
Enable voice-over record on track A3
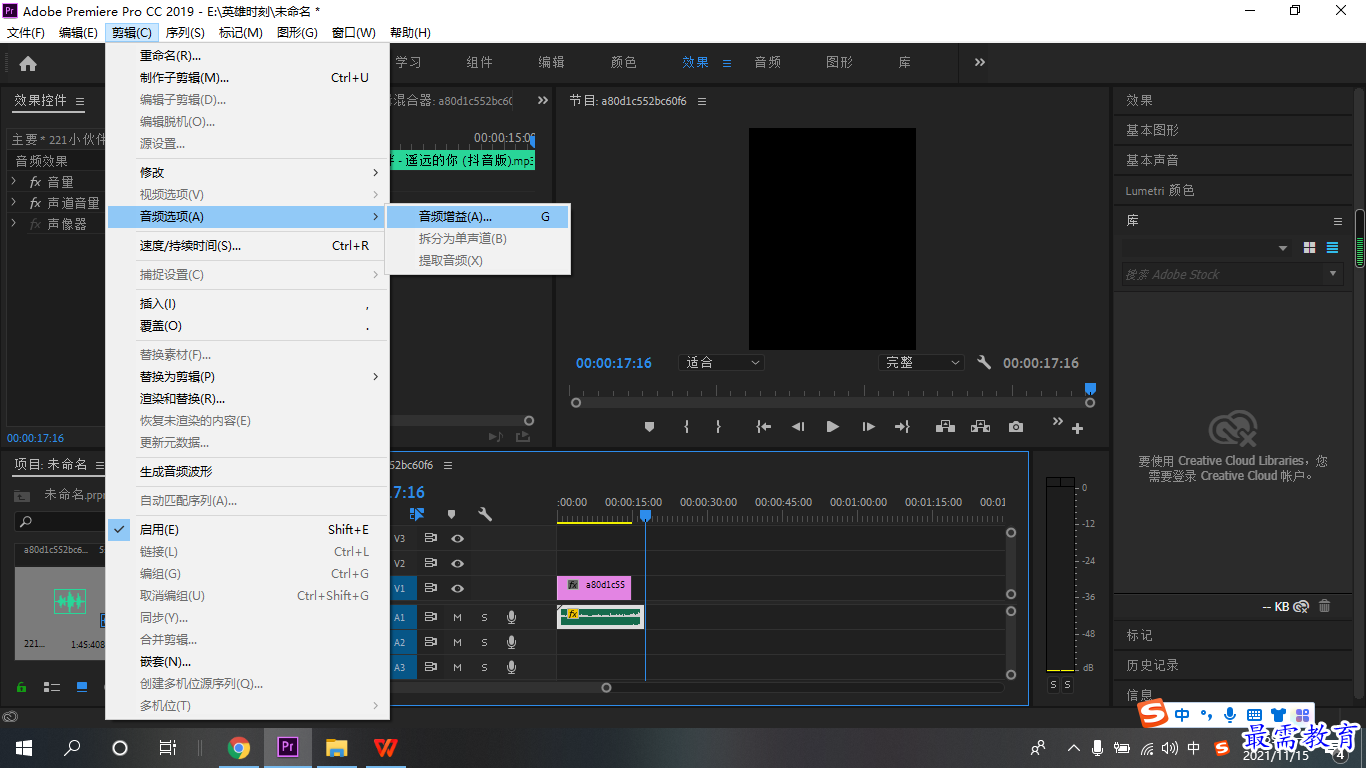pyautogui.click(x=511, y=667)
